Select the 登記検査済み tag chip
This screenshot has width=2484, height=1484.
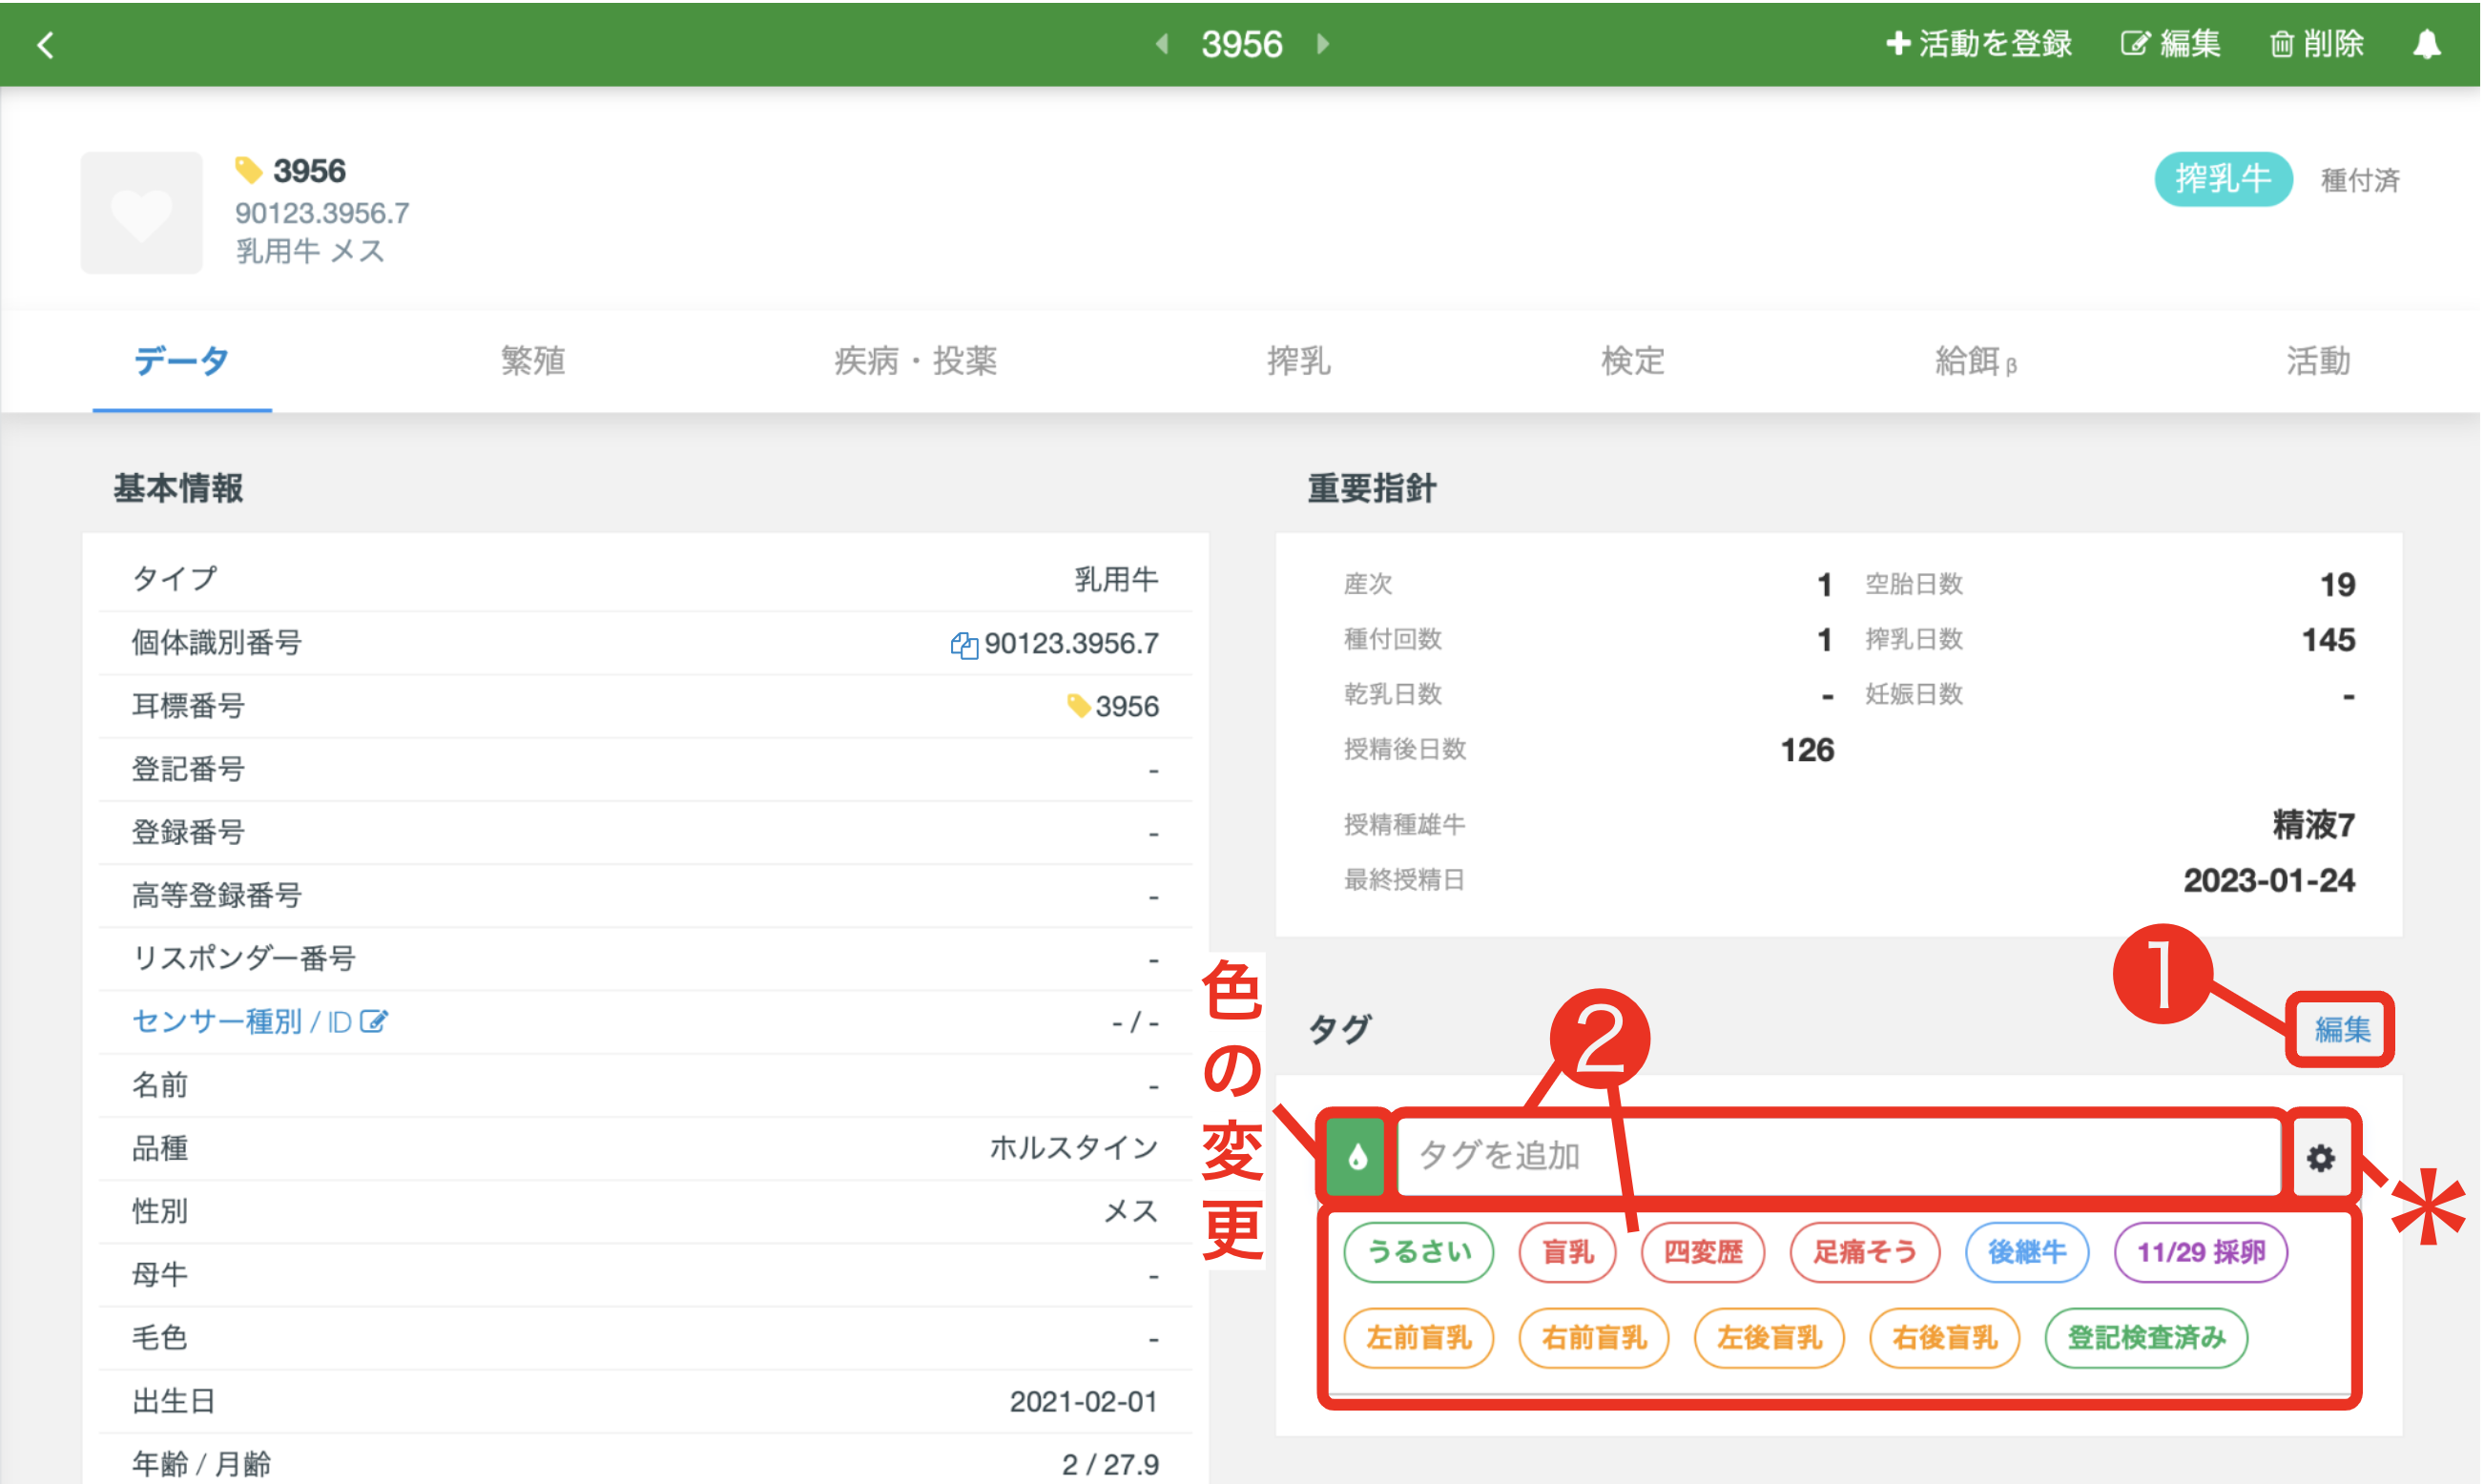pyautogui.click(x=2146, y=1338)
